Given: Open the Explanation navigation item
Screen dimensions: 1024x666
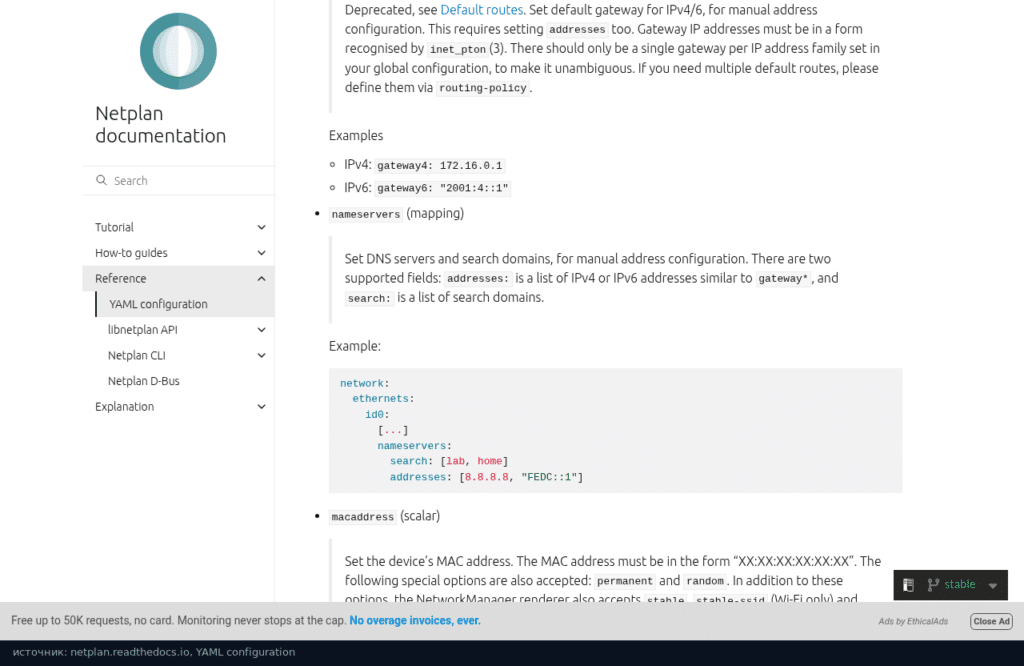Looking at the screenshot, I should [125, 407].
